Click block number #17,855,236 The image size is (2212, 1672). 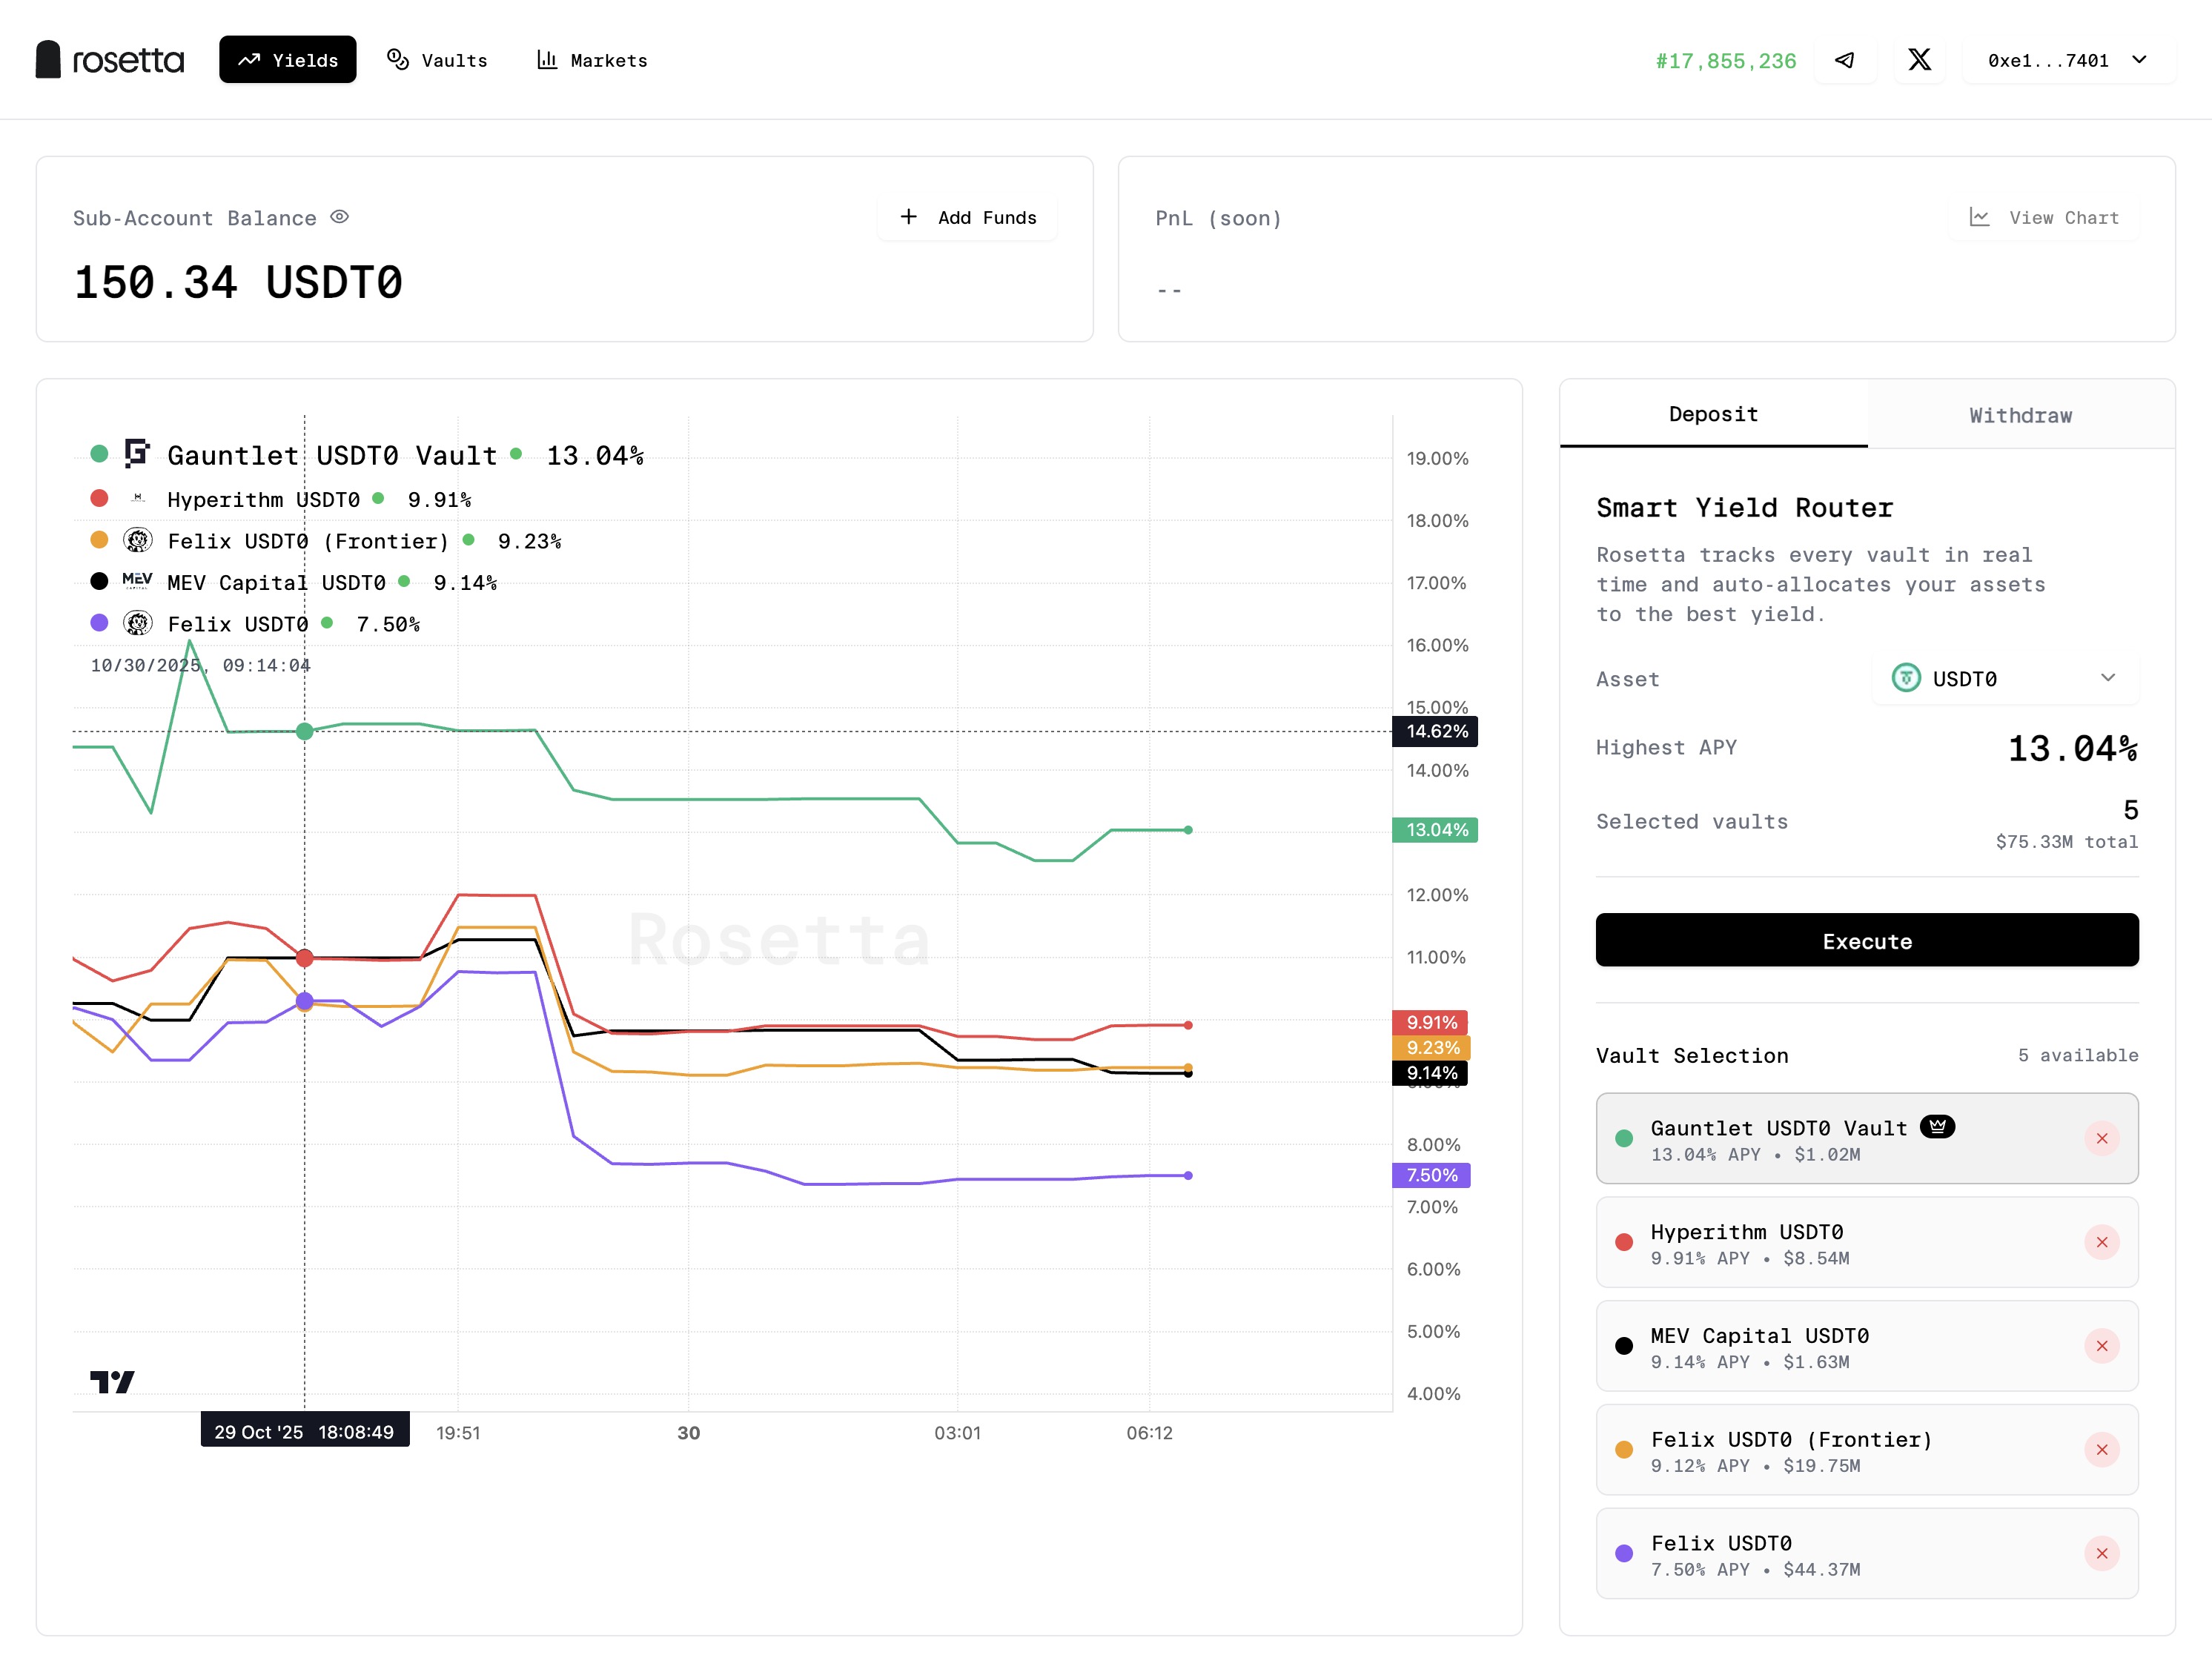1726,61
